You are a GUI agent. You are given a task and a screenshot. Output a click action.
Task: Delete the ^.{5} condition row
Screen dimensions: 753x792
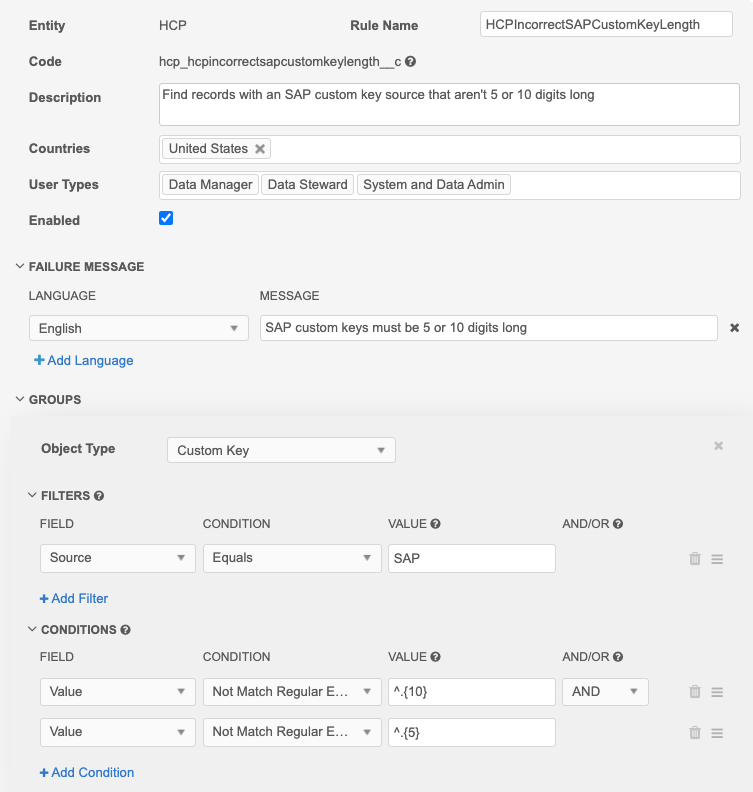point(695,732)
